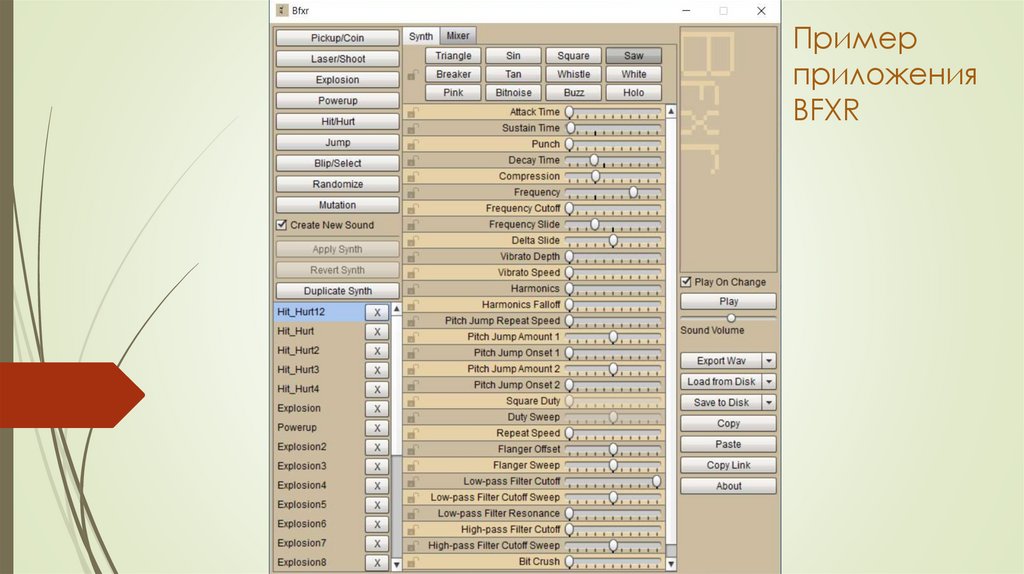This screenshot has height=574, width=1024.
Task: Click the Duplicate Synth button
Action: click(338, 291)
